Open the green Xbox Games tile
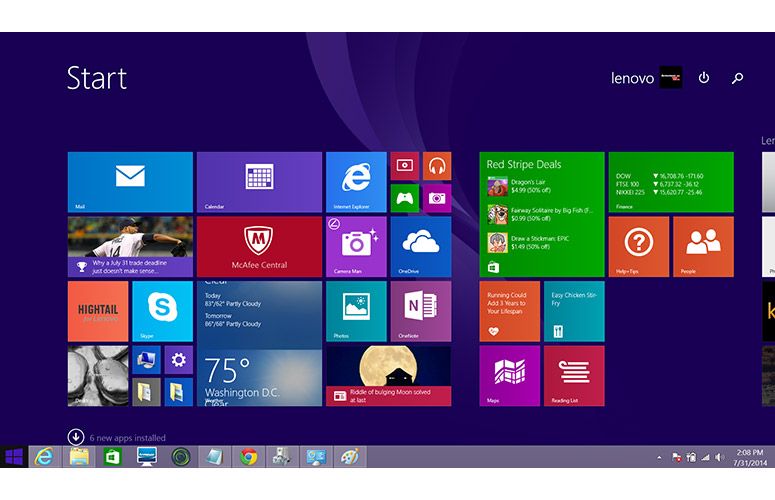Screen dimensions: 775x500 (404, 198)
